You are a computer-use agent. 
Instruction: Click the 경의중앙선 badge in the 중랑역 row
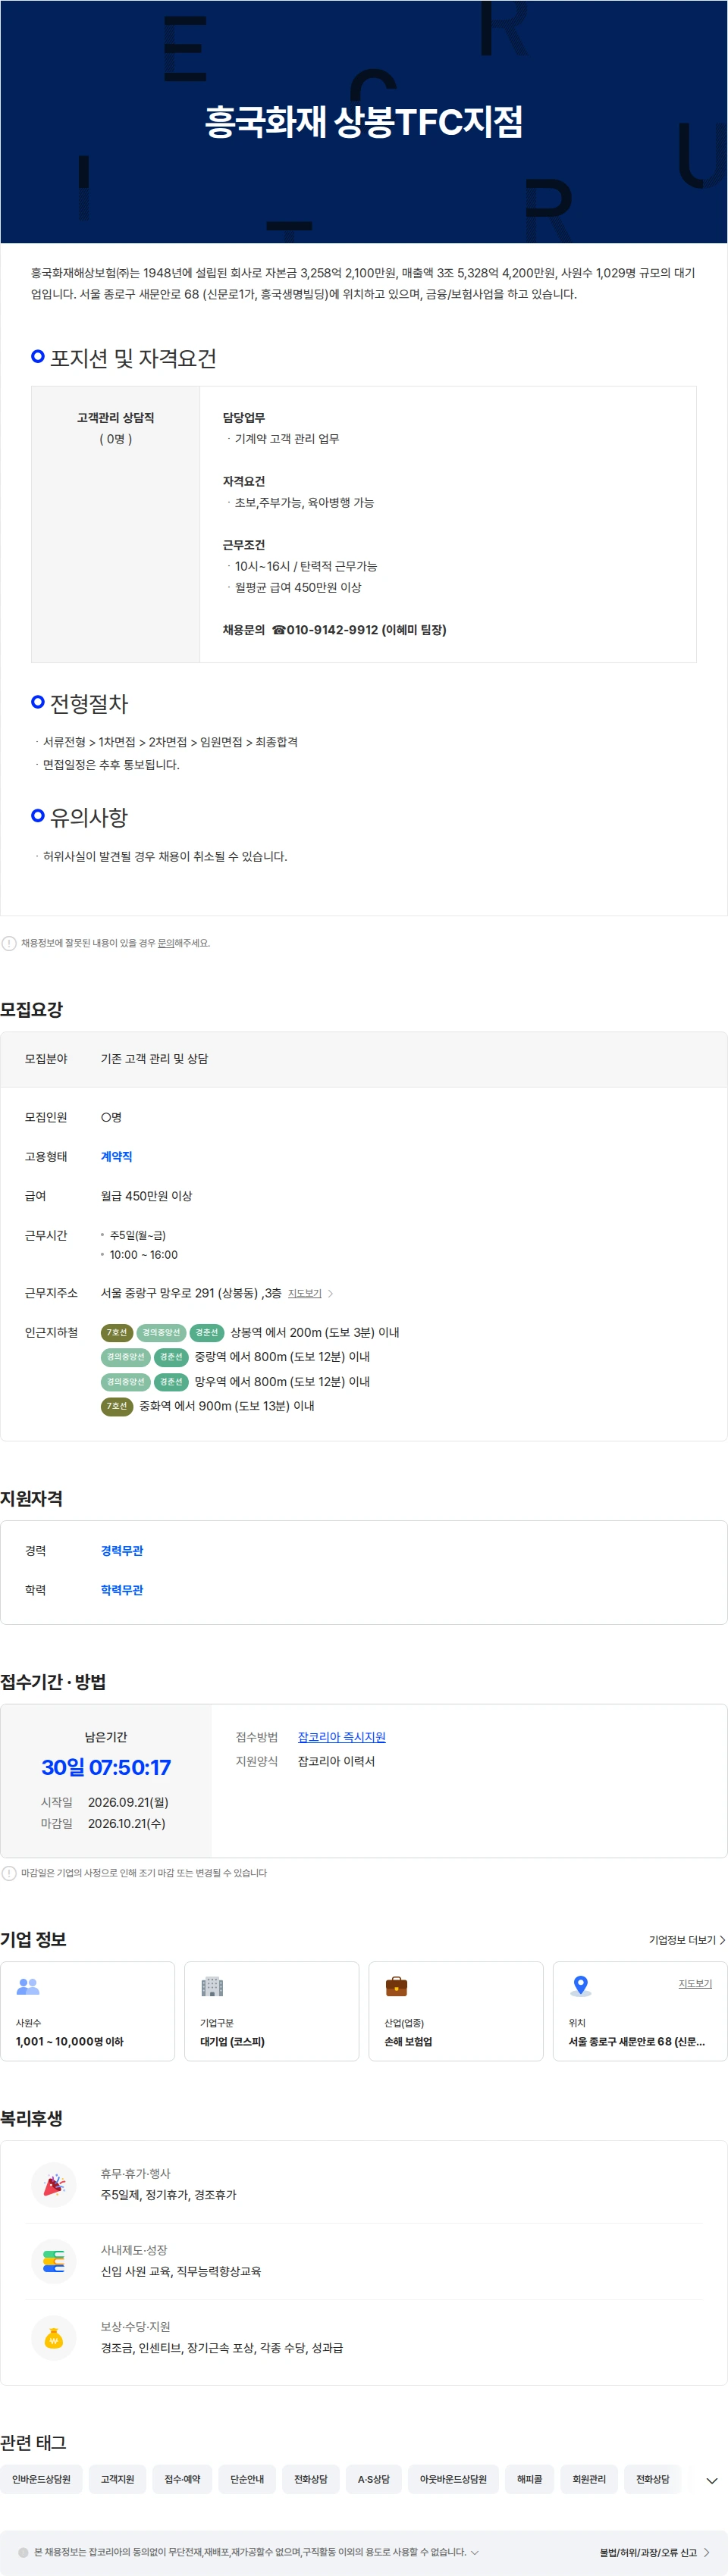126,1357
